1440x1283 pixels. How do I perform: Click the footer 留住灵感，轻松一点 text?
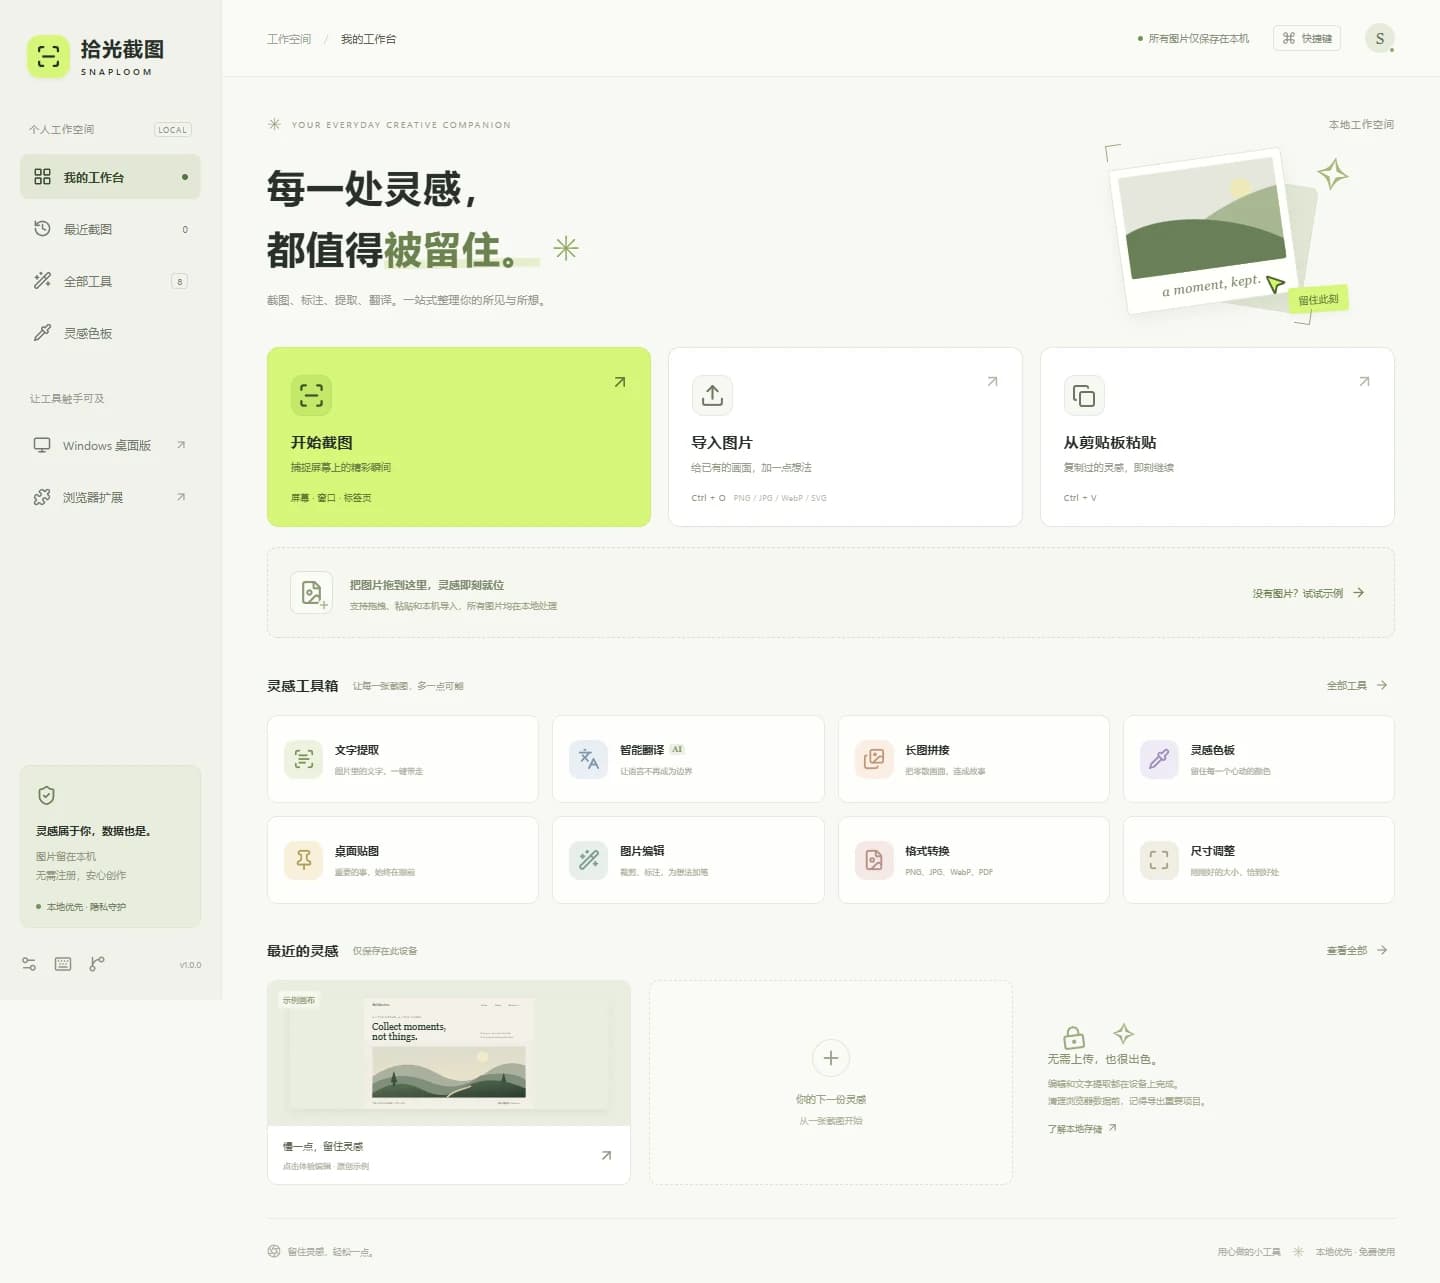330,1252
